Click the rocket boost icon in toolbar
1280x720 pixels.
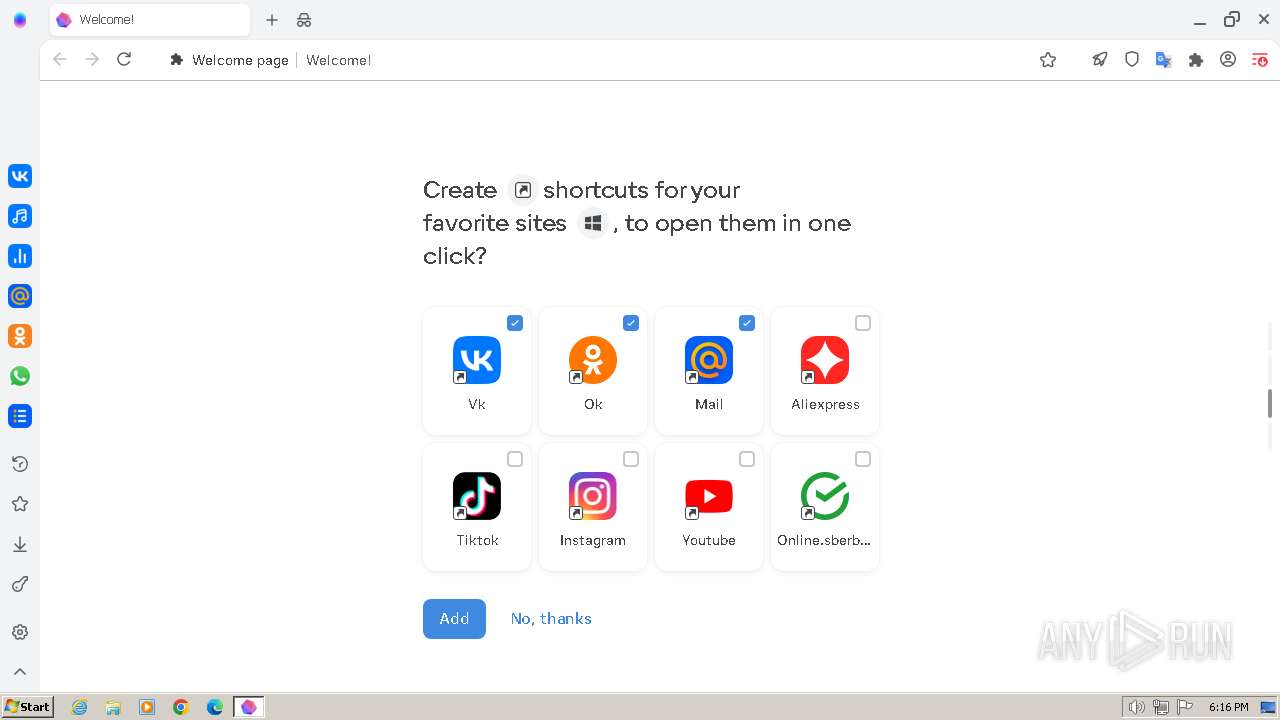(1100, 60)
